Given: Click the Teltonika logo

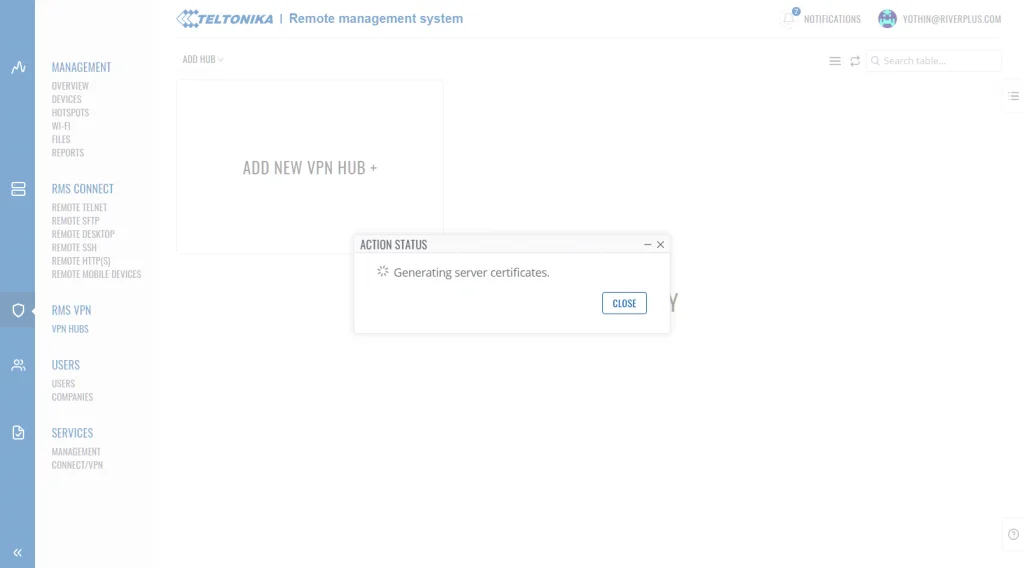Looking at the screenshot, I should point(225,19).
